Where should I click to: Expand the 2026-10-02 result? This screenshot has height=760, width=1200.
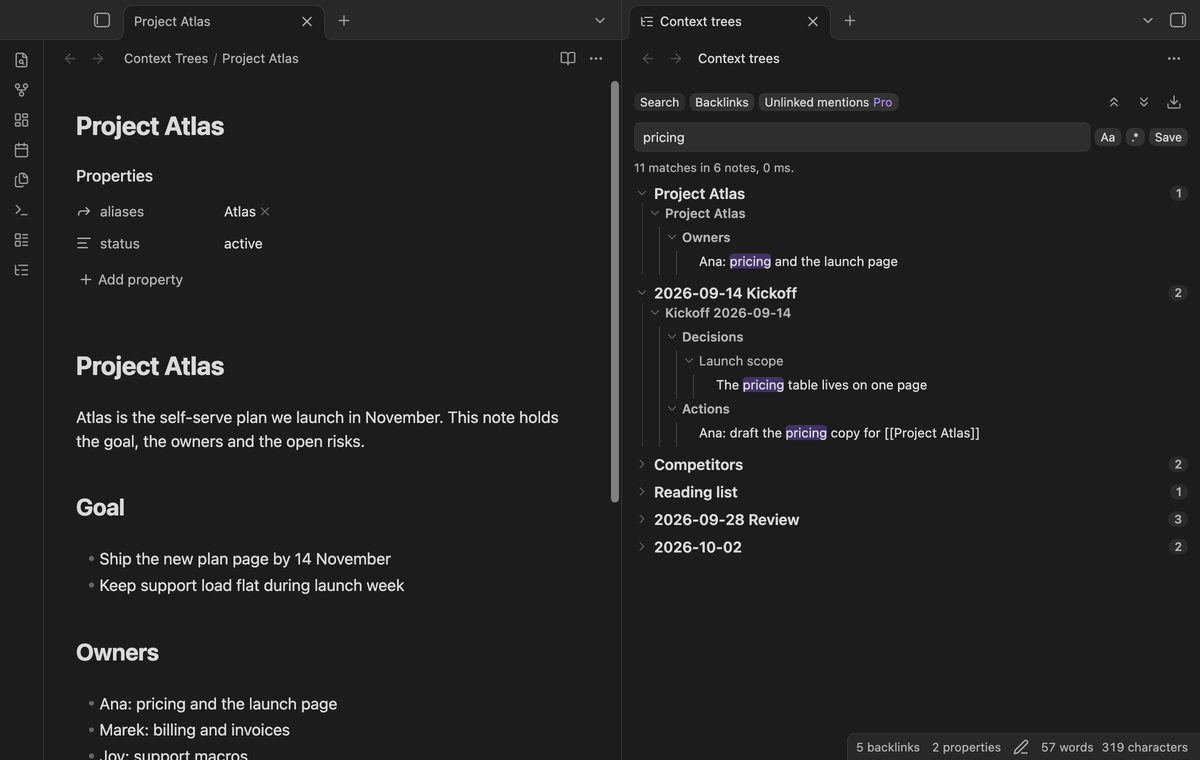click(642, 547)
